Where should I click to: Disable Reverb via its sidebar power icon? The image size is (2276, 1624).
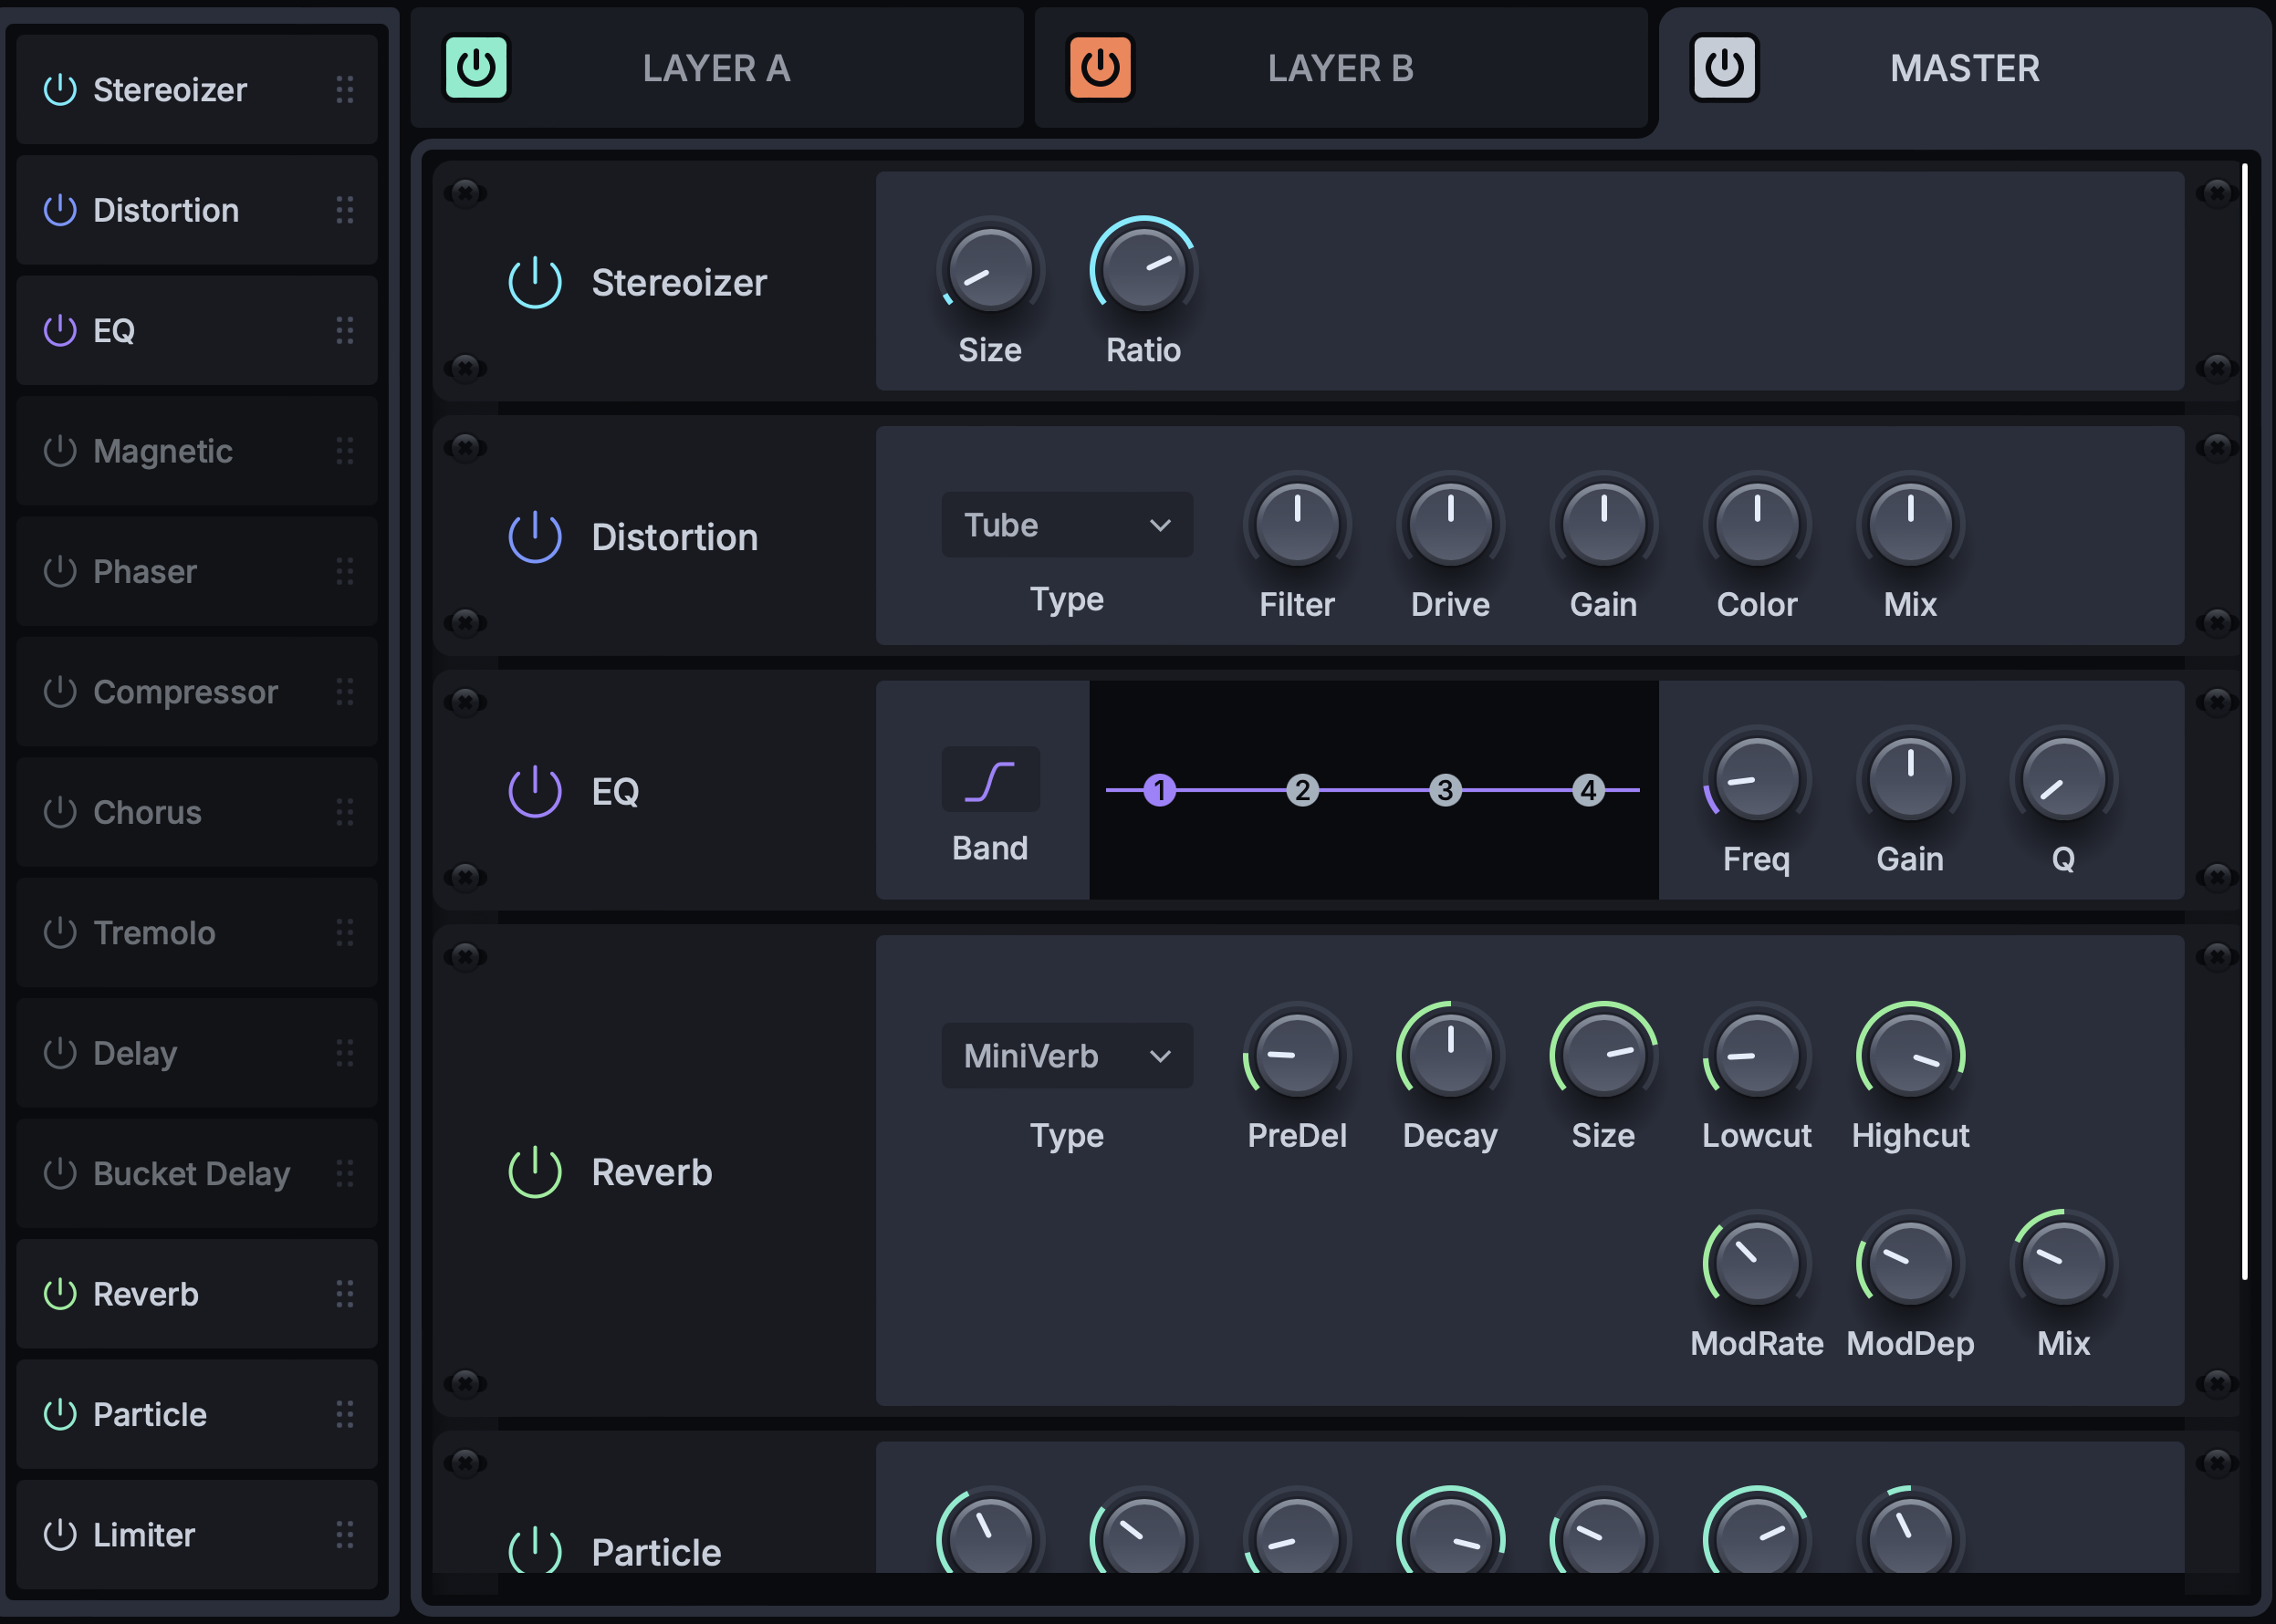point(60,1294)
